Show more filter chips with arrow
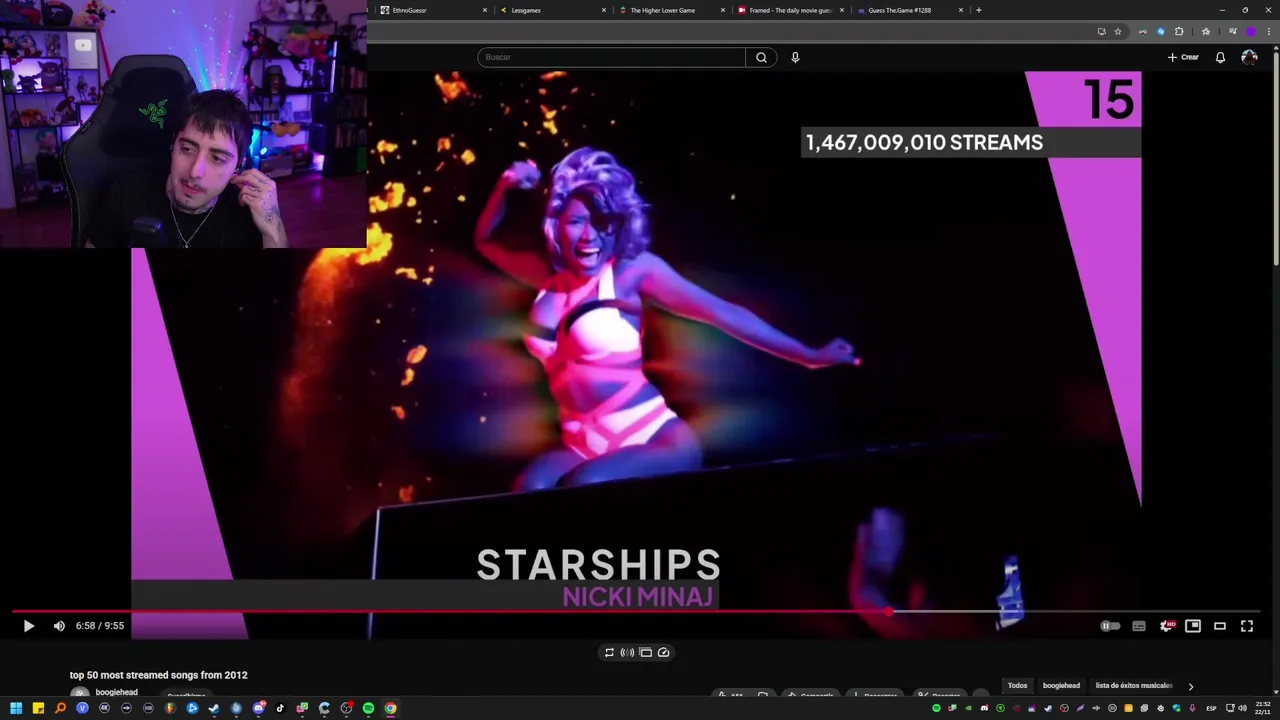Screen dimensions: 1280x720 [1190, 686]
